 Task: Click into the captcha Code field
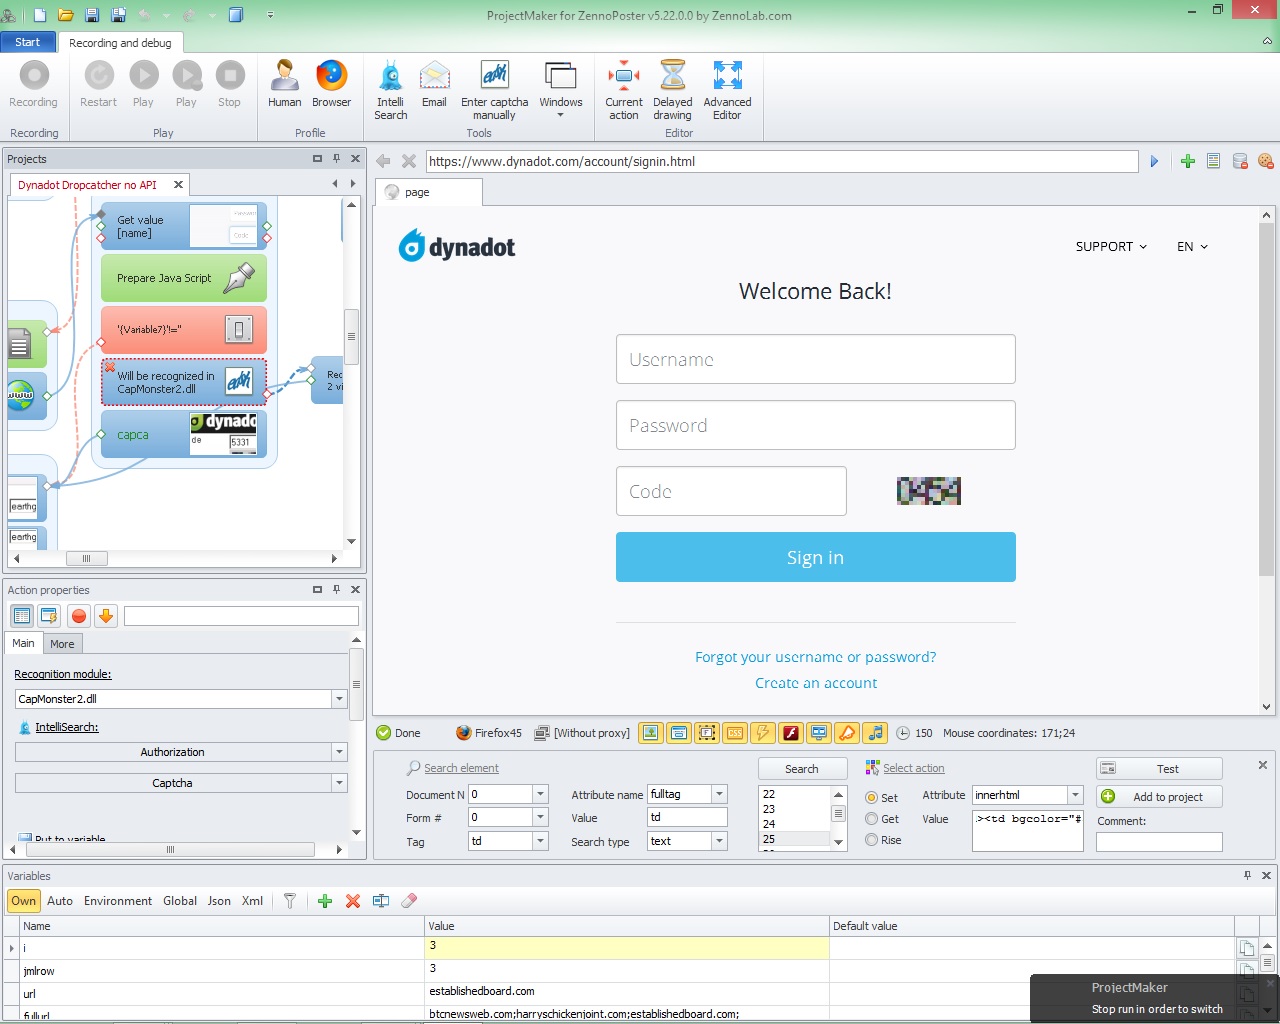731,491
